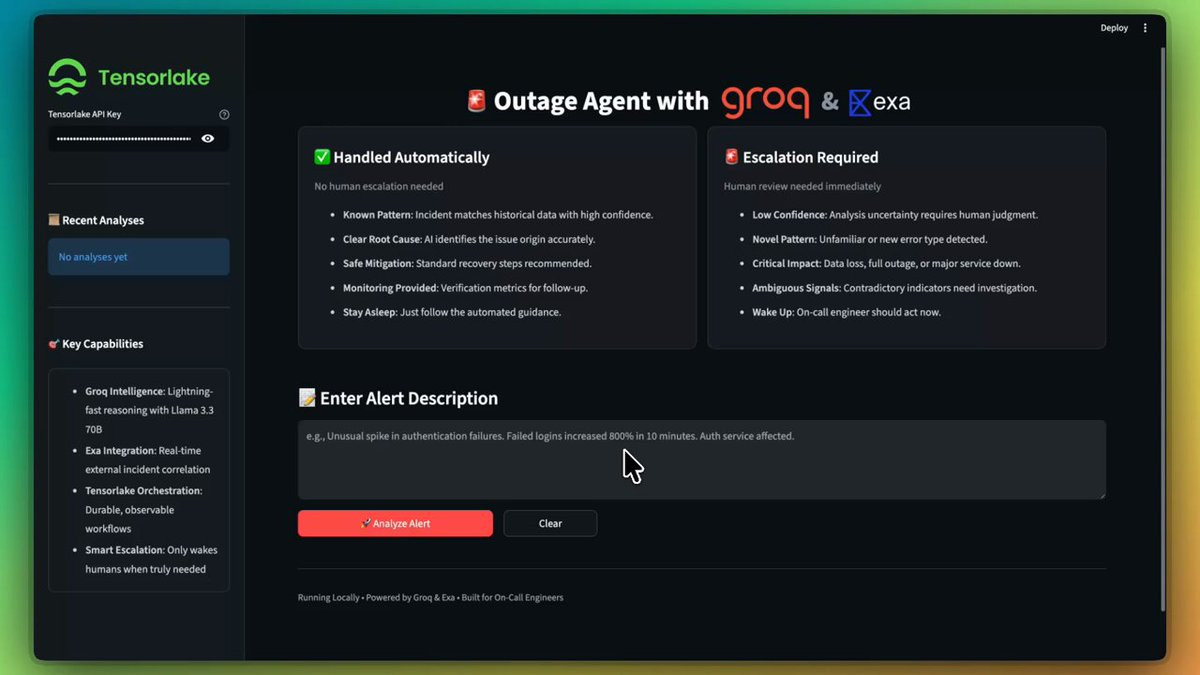Click the 'Critical Impact' bullet text
This screenshot has height=675, width=1200.
click(886, 264)
